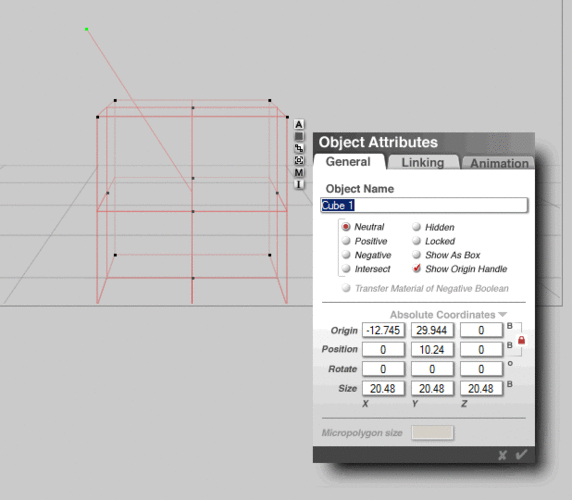Click the tracking target icon beside the cube
The height and width of the screenshot is (500, 572).
pos(299,160)
